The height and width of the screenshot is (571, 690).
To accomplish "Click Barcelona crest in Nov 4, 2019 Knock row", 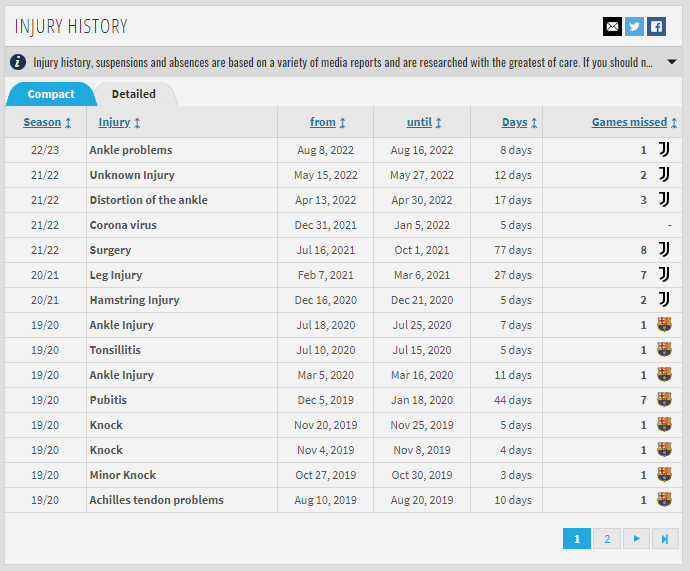I will [664, 450].
